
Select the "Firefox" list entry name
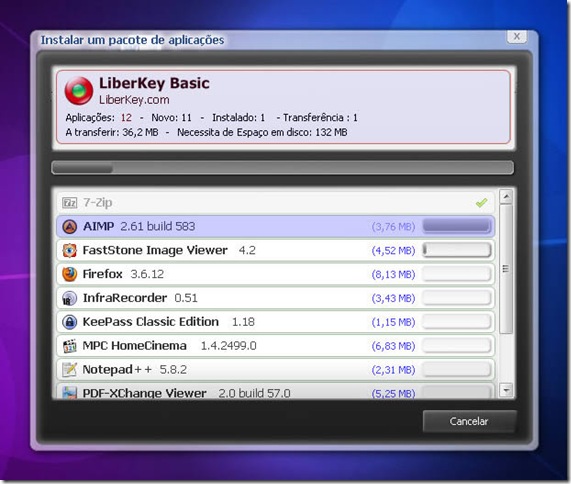tap(102, 274)
